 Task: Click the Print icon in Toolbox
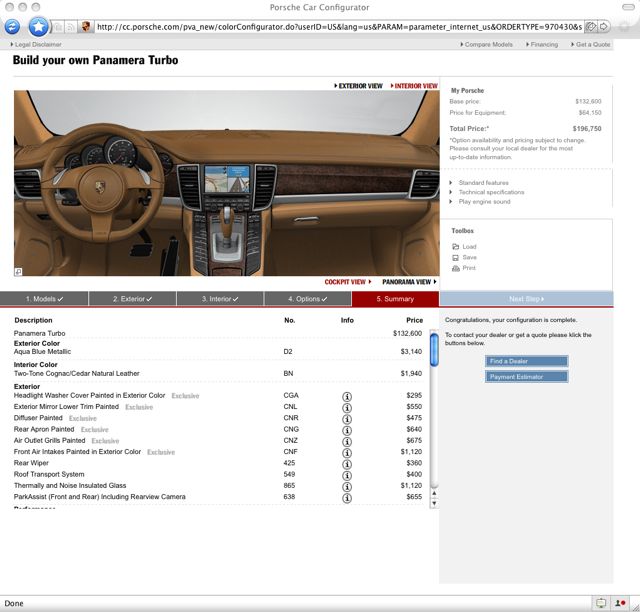456,268
